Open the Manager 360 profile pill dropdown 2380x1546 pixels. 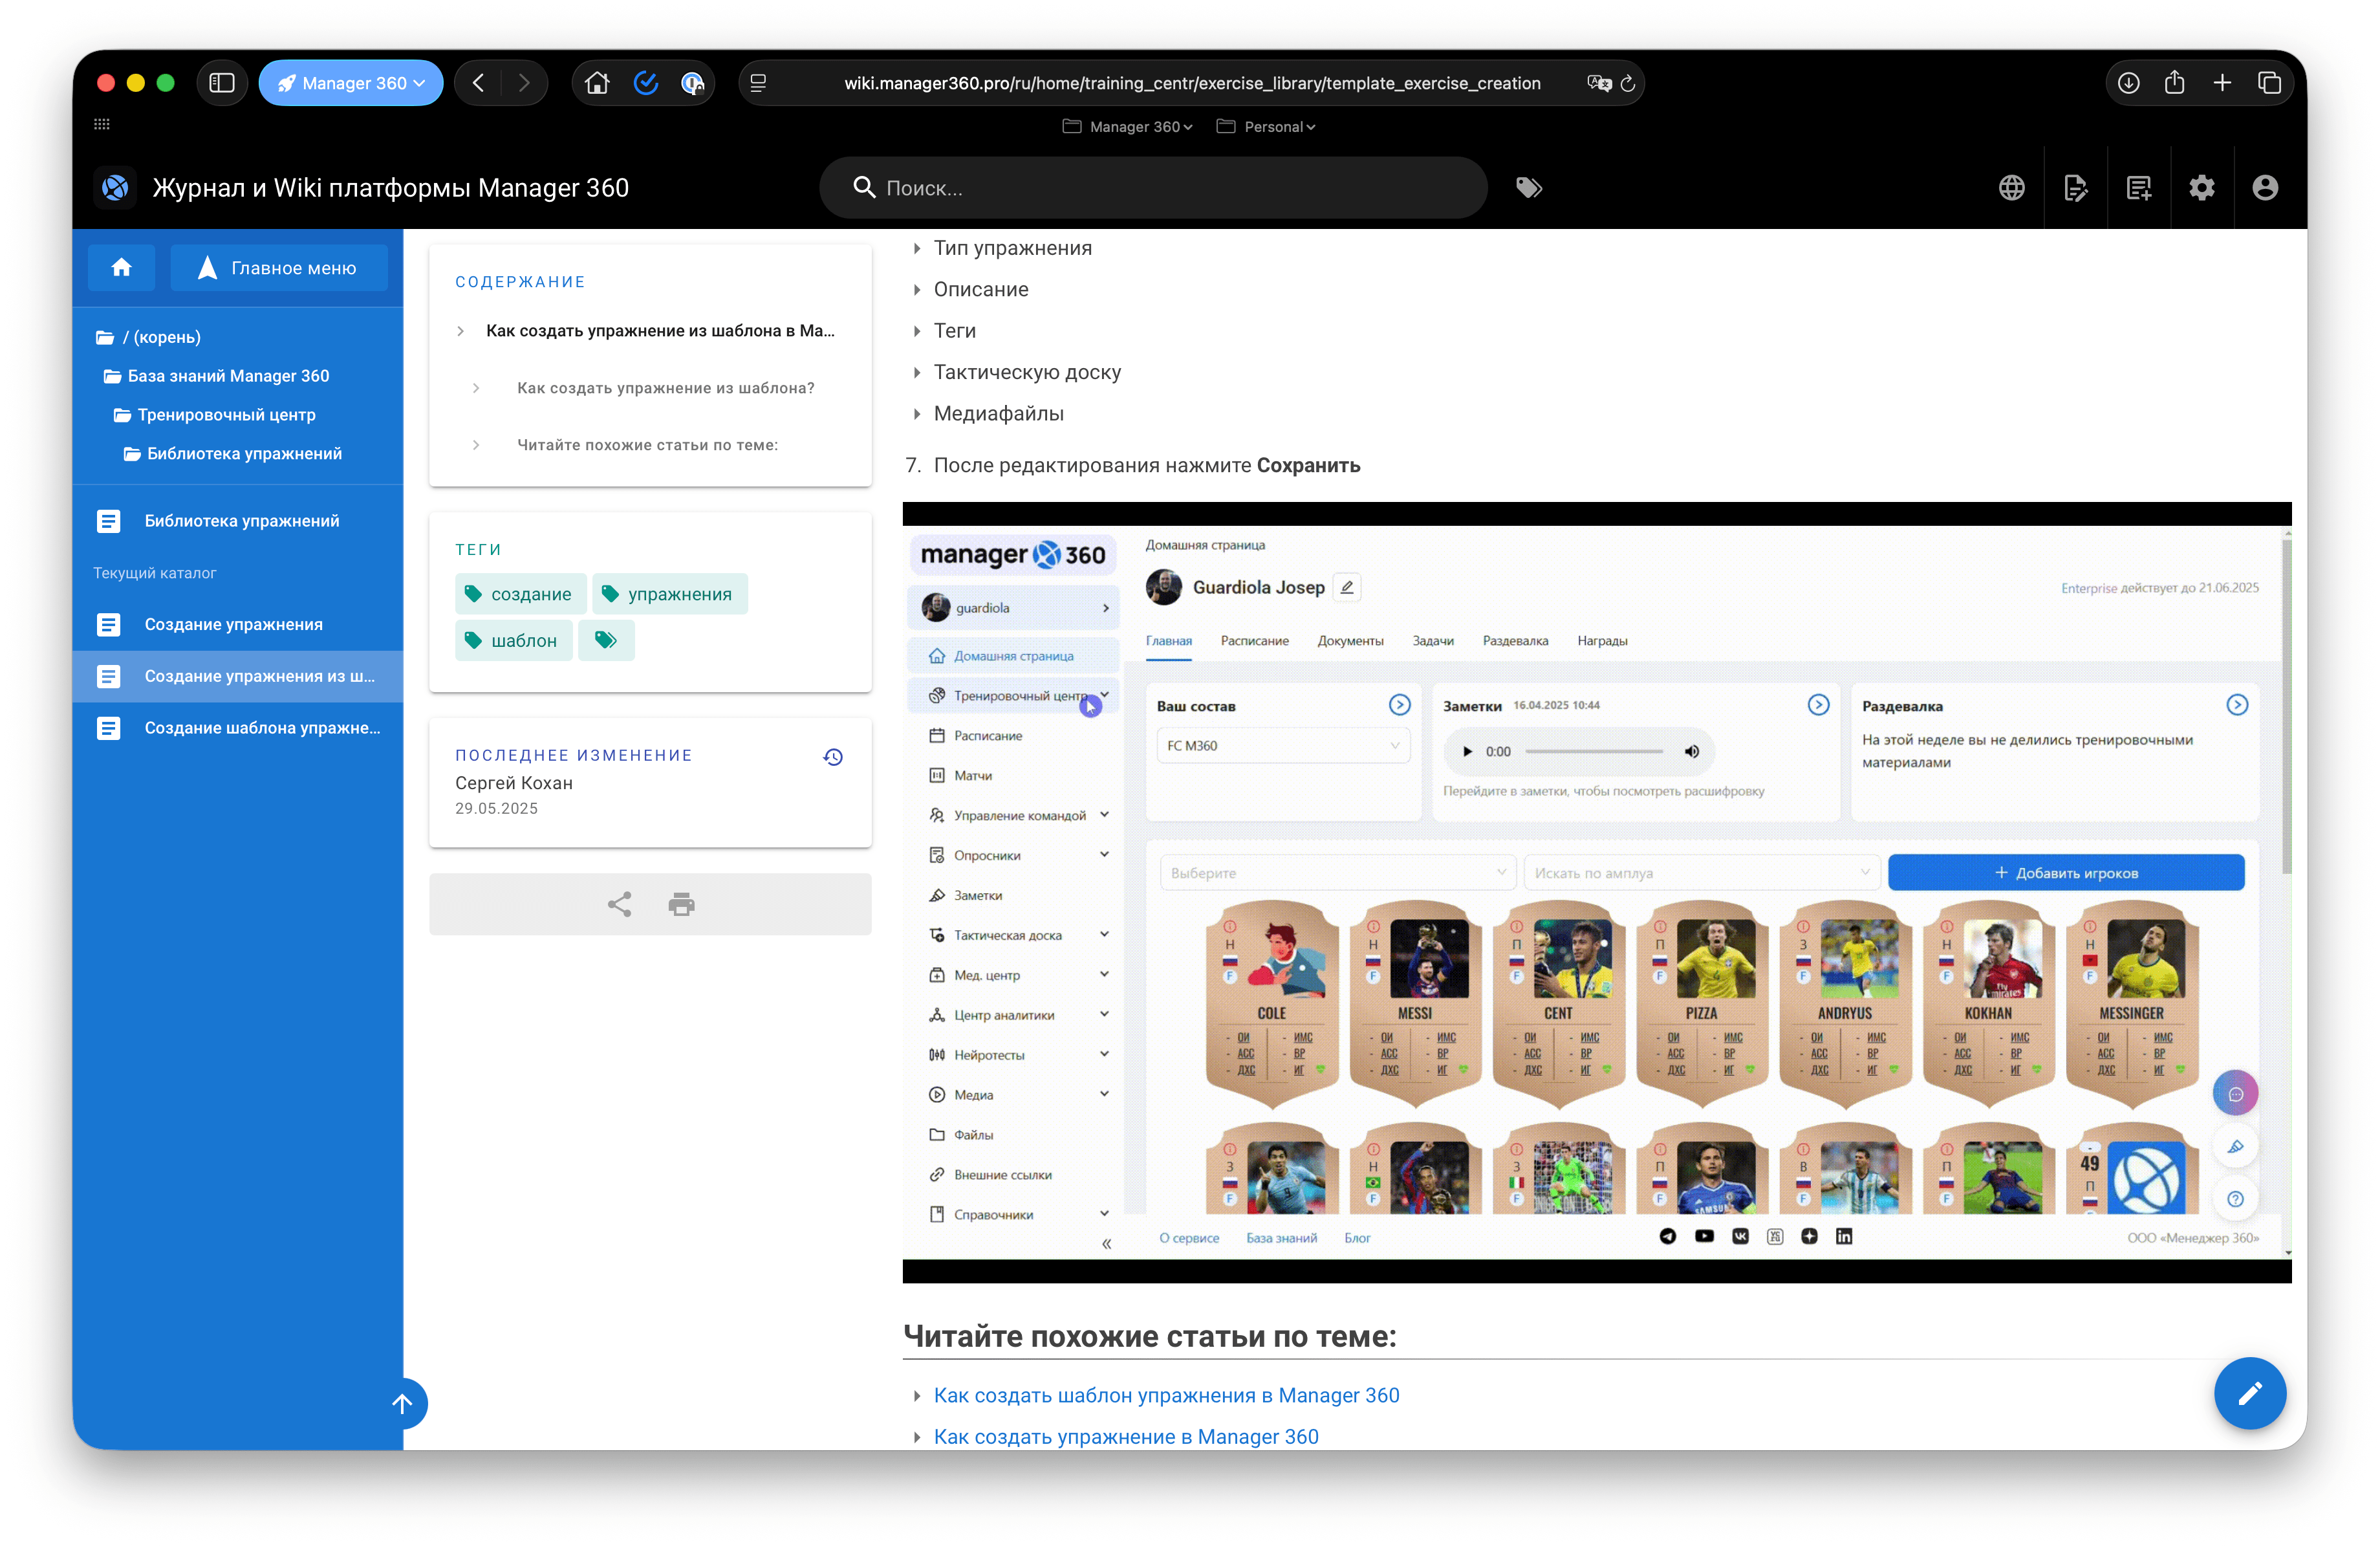tap(351, 83)
